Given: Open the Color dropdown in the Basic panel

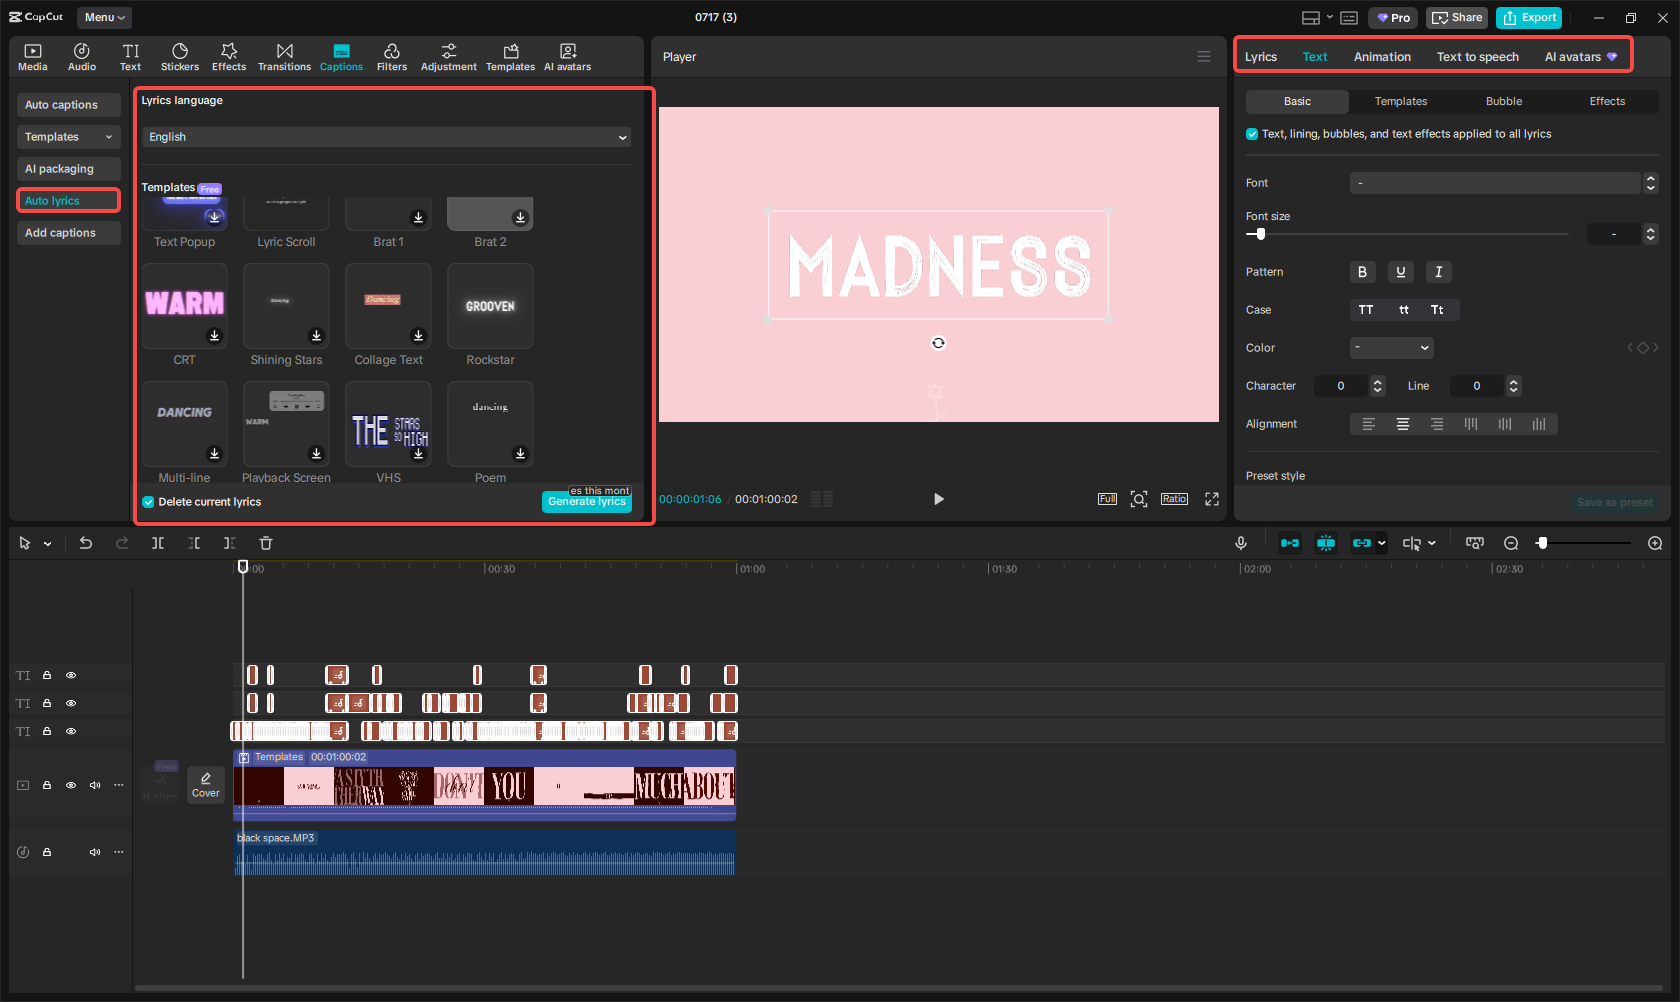Looking at the screenshot, I should [1391, 347].
